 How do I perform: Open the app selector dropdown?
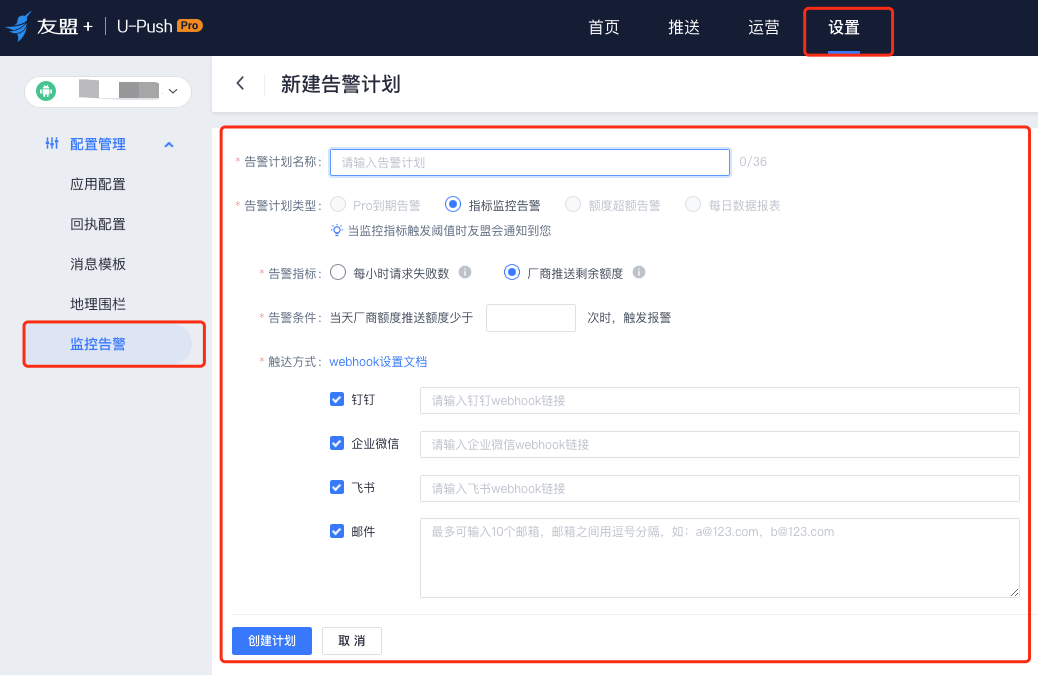point(108,91)
